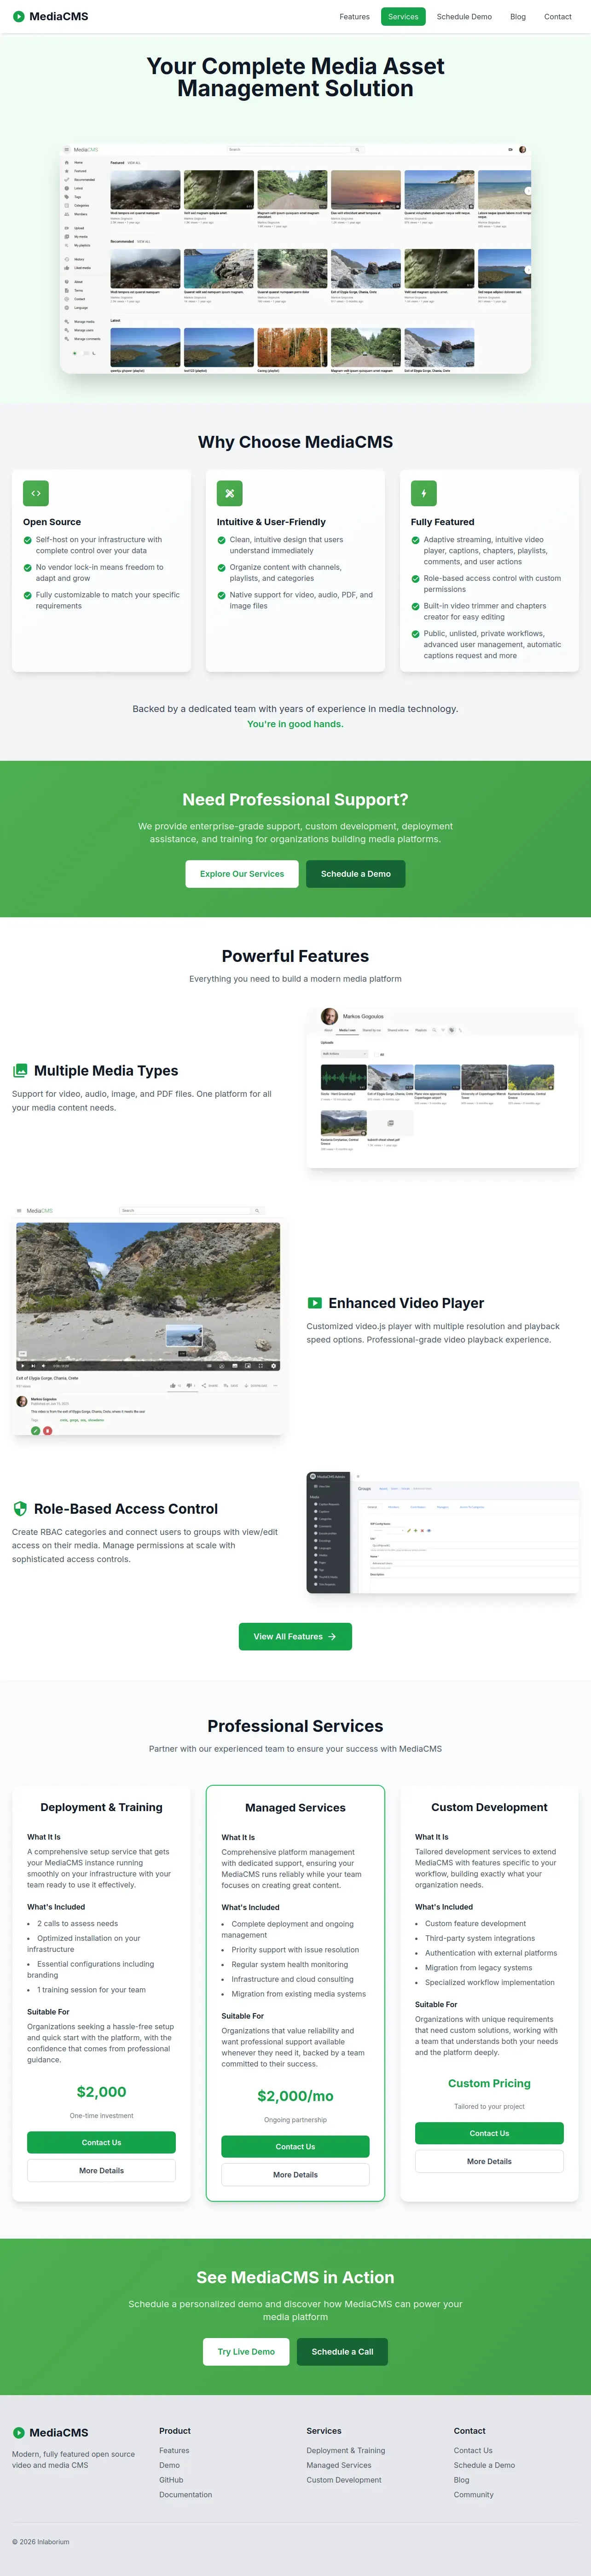Open the Features nav item
Screen dimensions: 591x2576
coord(354,17)
